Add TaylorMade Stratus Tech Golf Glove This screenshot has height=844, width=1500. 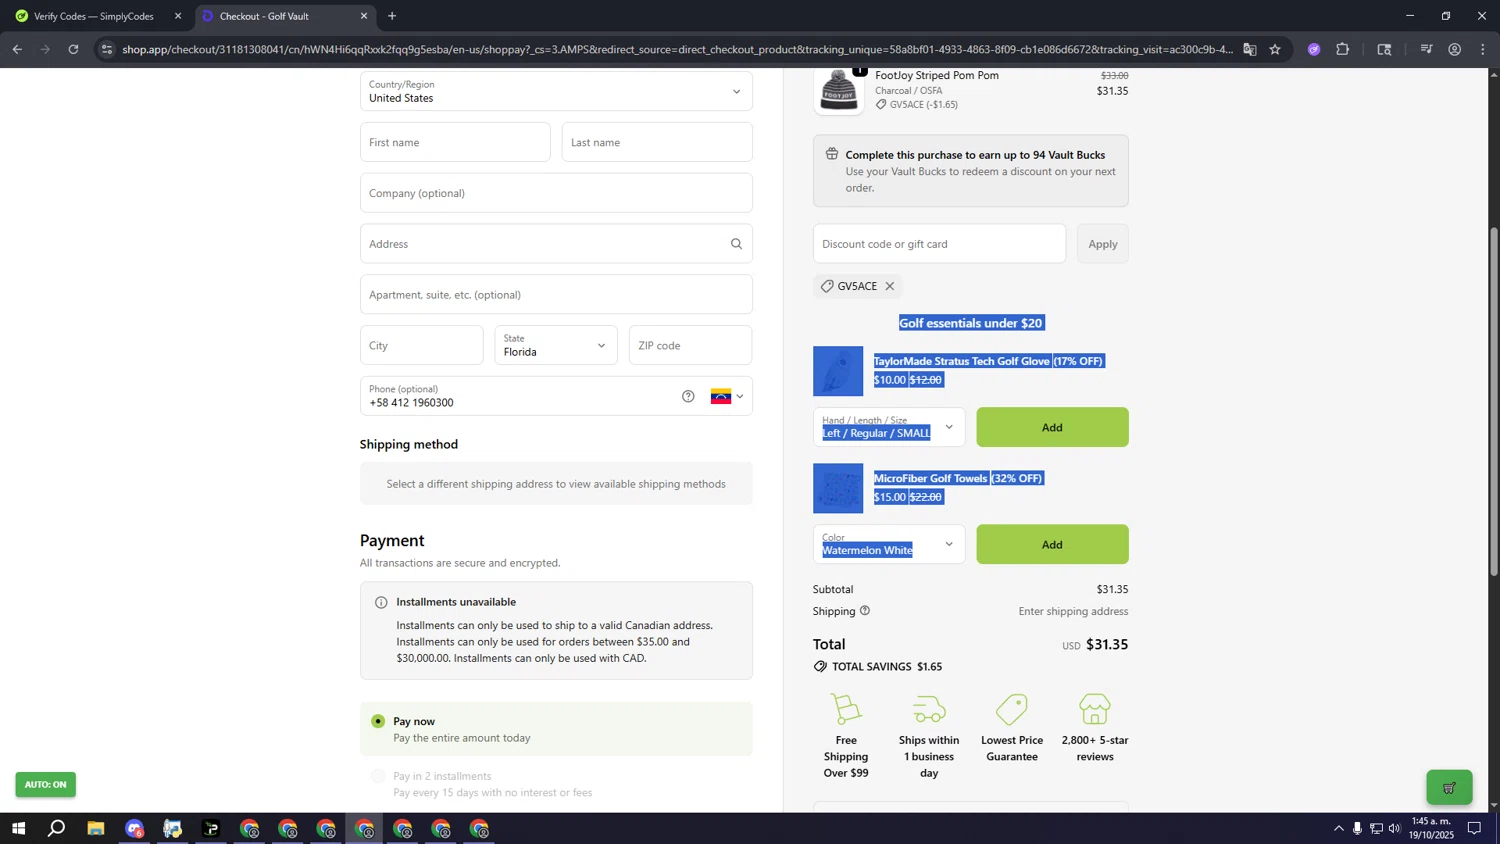tap(1052, 427)
